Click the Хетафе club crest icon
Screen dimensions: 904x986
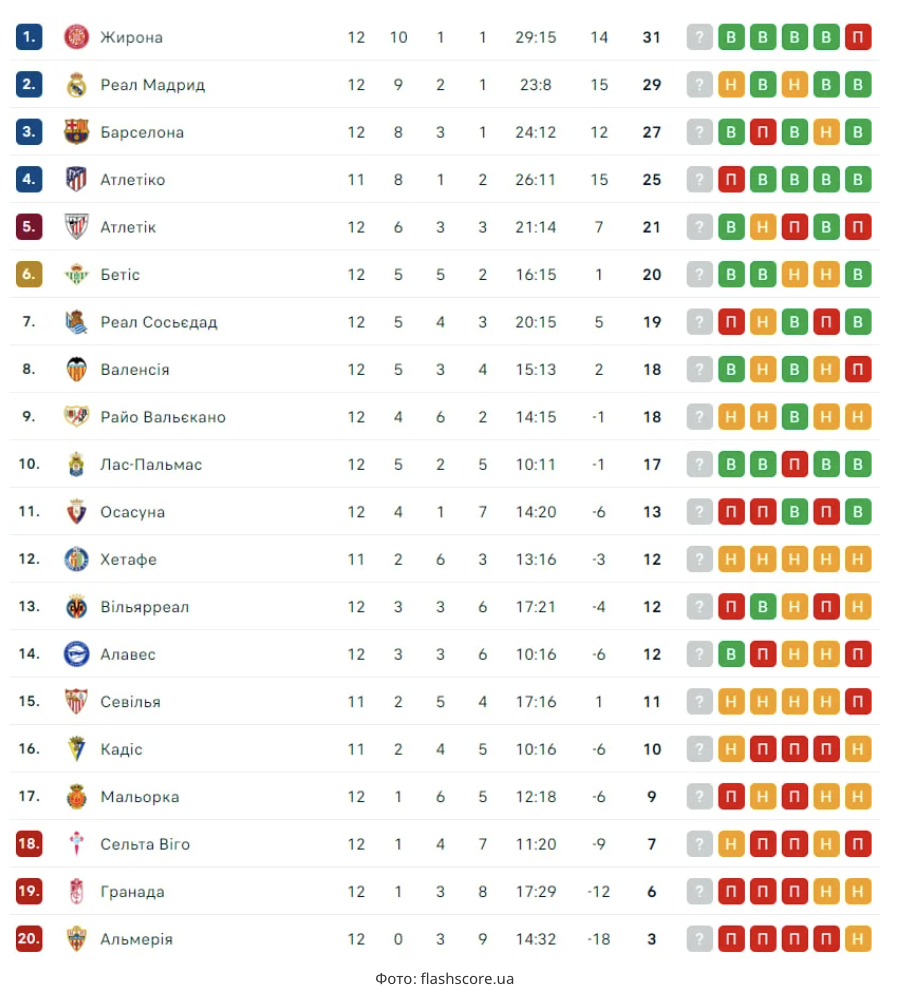(x=77, y=559)
